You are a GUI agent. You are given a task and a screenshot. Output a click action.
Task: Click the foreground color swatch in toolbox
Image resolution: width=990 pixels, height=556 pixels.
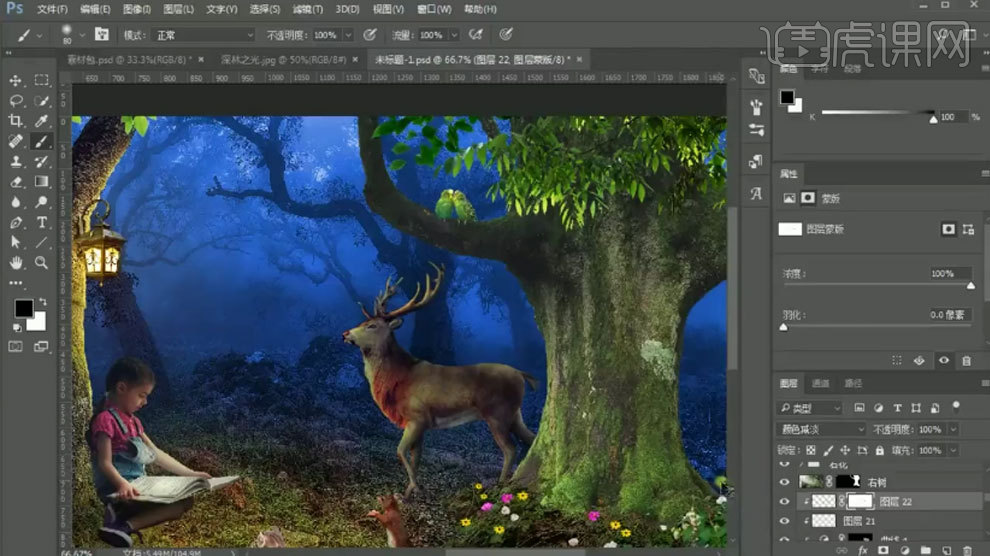pos(24,309)
